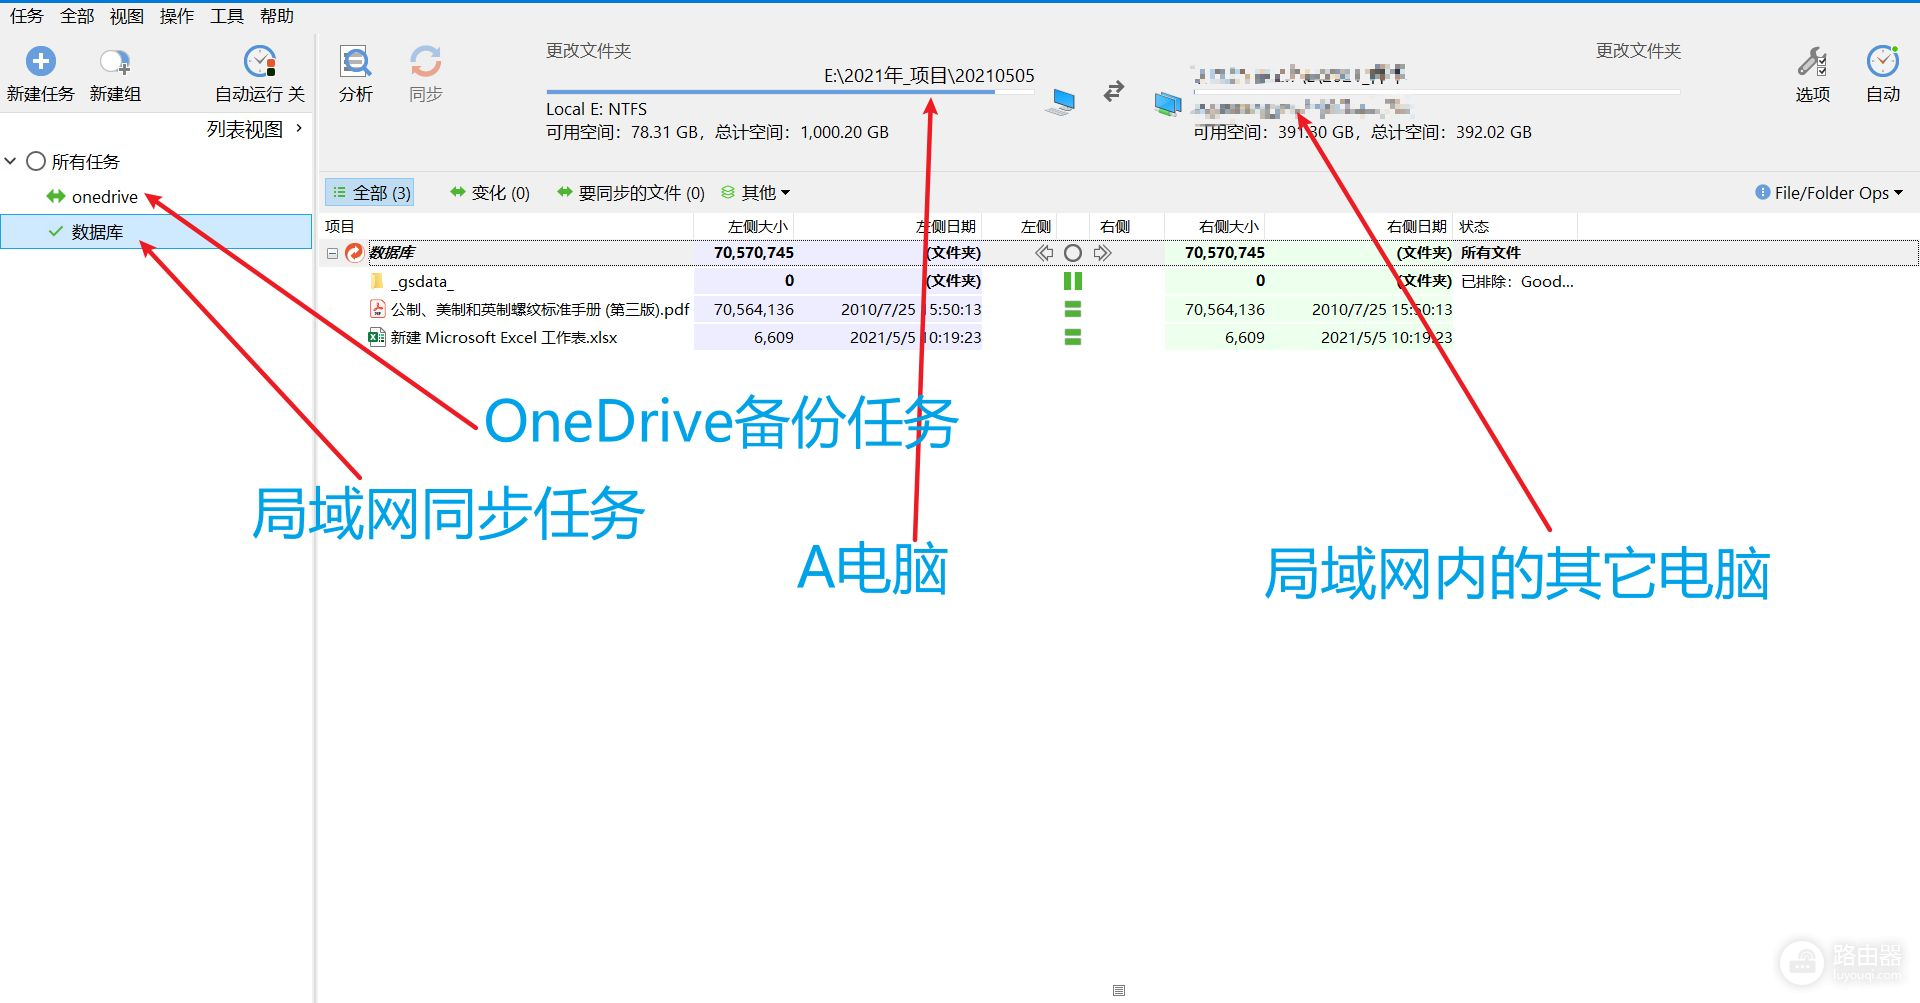The width and height of the screenshot is (1920, 1003).
Task: Click the PDF file icon in the list
Action: coord(378,309)
